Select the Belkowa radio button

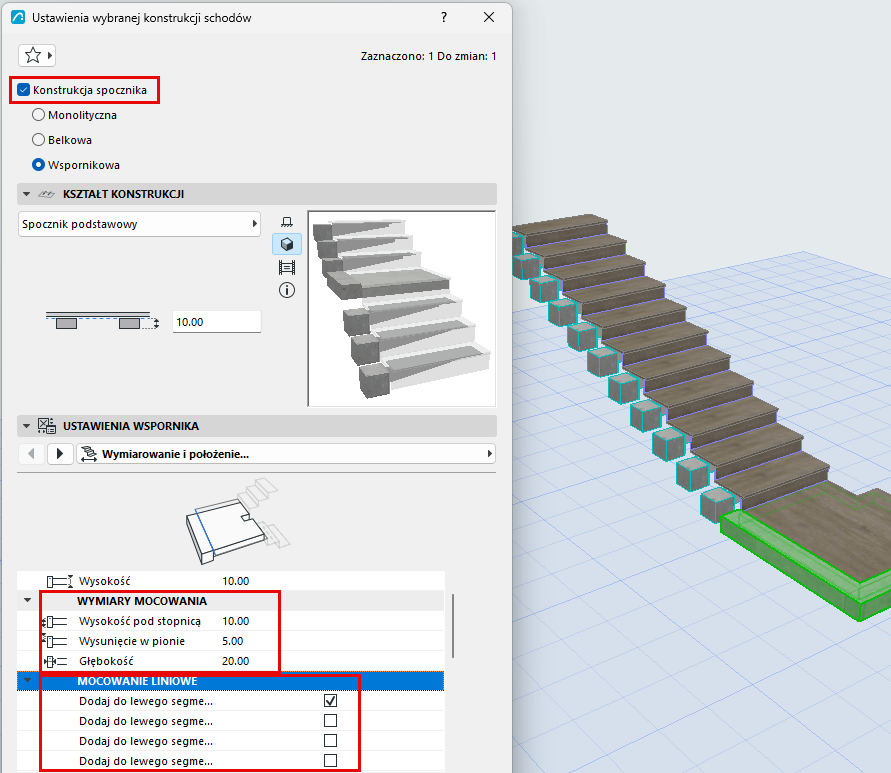click(38, 140)
